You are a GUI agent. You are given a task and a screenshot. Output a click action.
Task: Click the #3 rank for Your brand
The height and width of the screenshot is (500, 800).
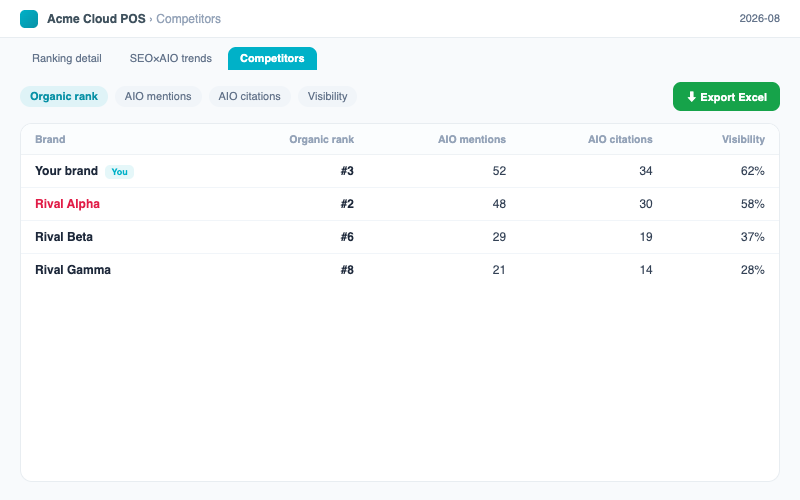click(347, 171)
